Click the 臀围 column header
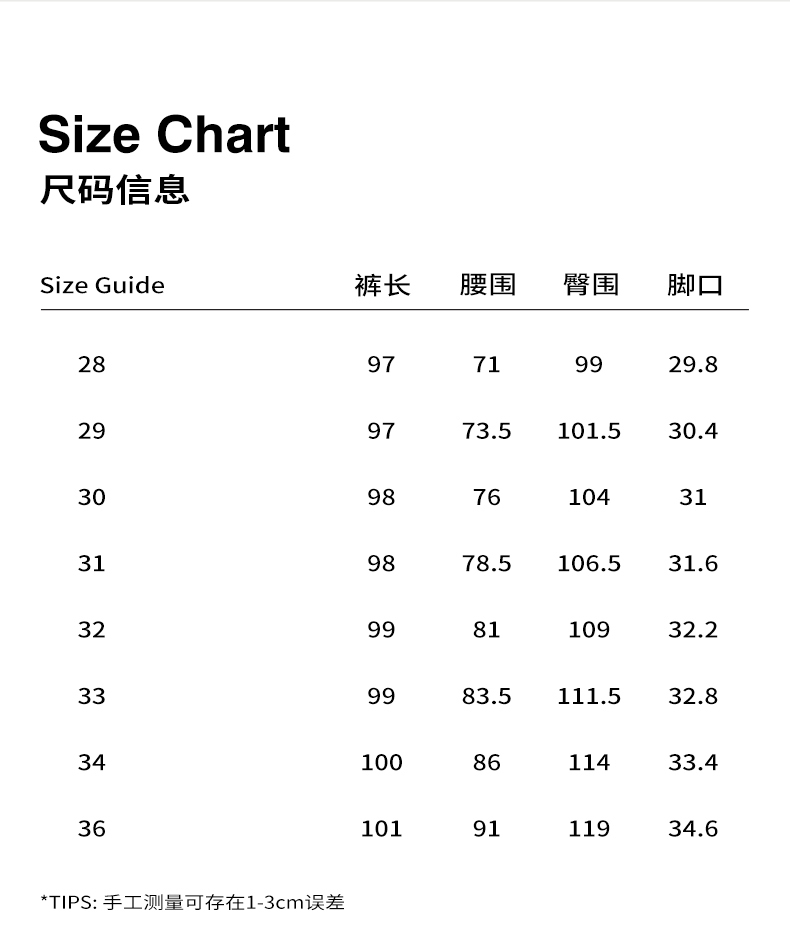The image size is (790, 947). pos(590,285)
